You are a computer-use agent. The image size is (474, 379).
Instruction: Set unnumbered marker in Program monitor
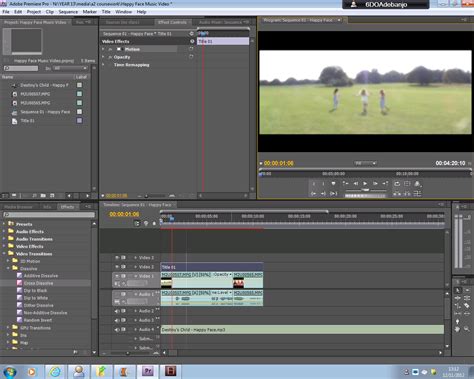pyautogui.click(x=333, y=183)
